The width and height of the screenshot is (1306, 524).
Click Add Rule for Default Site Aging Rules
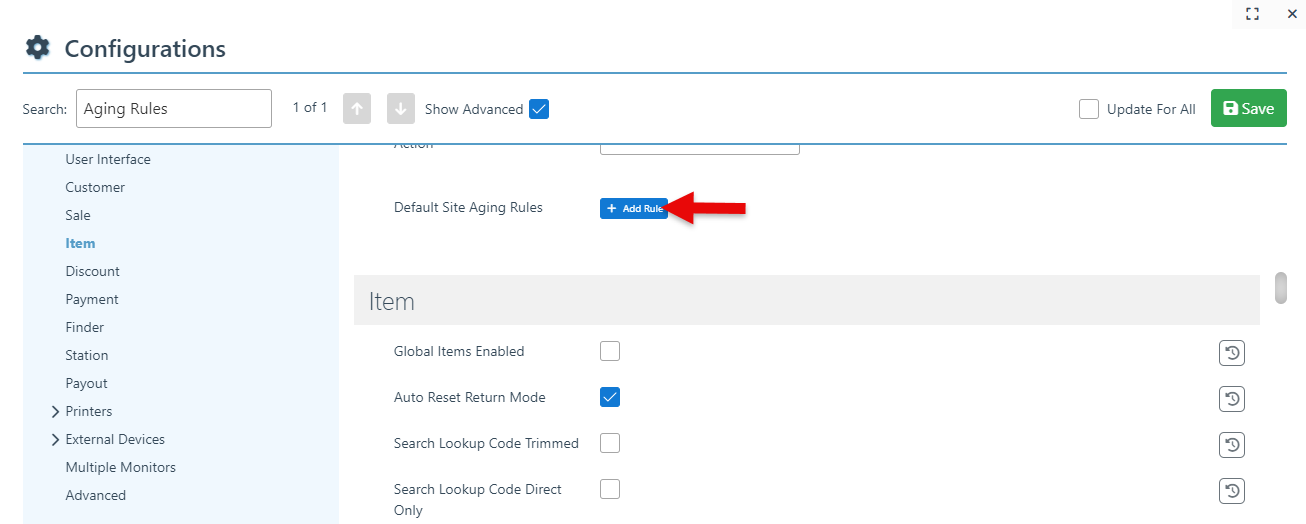pyautogui.click(x=633, y=208)
